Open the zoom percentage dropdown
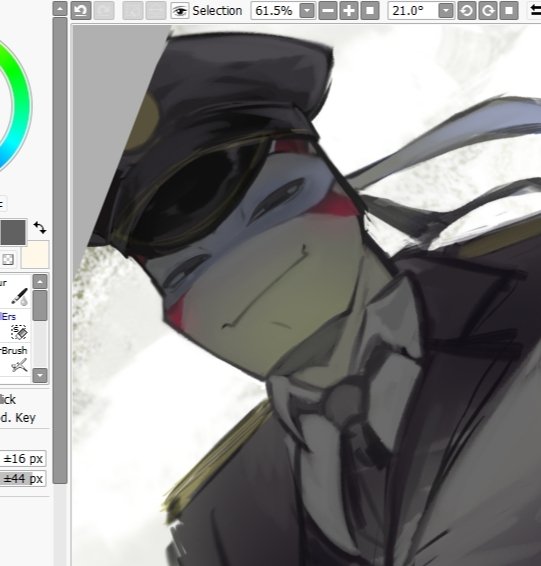The width and height of the screenshot is (541, 566). [307, 11]
